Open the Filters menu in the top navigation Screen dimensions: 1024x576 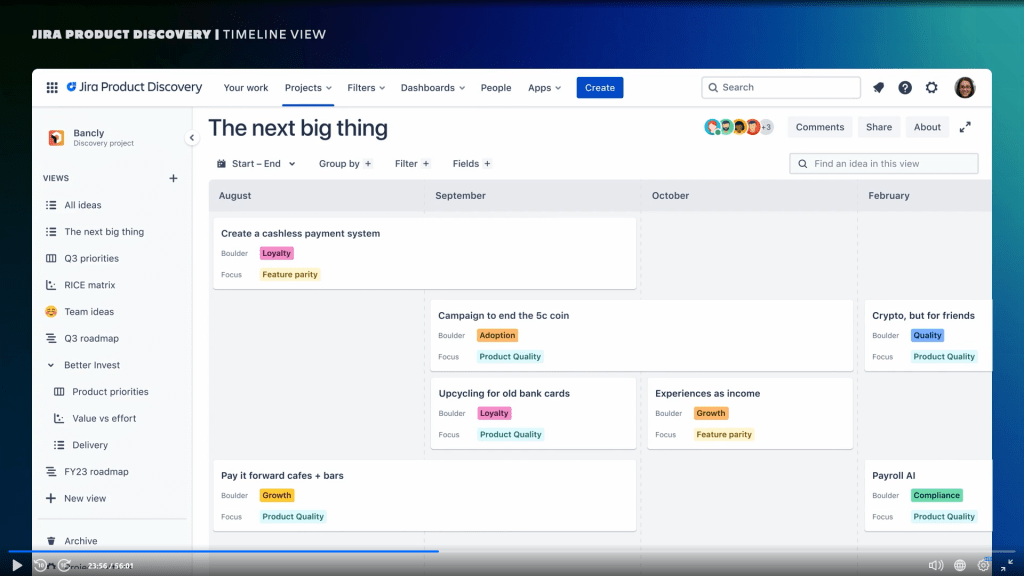tap(366, 88)
